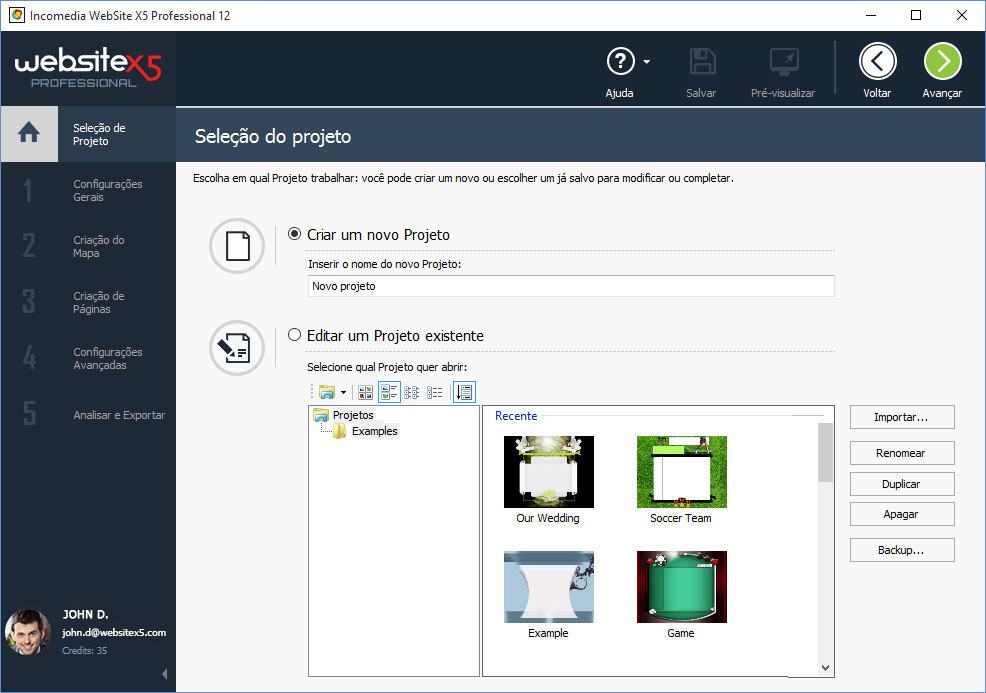The image size is (986, 693).
Task: Click the Credits: 35 text
Action: (84, 650)
